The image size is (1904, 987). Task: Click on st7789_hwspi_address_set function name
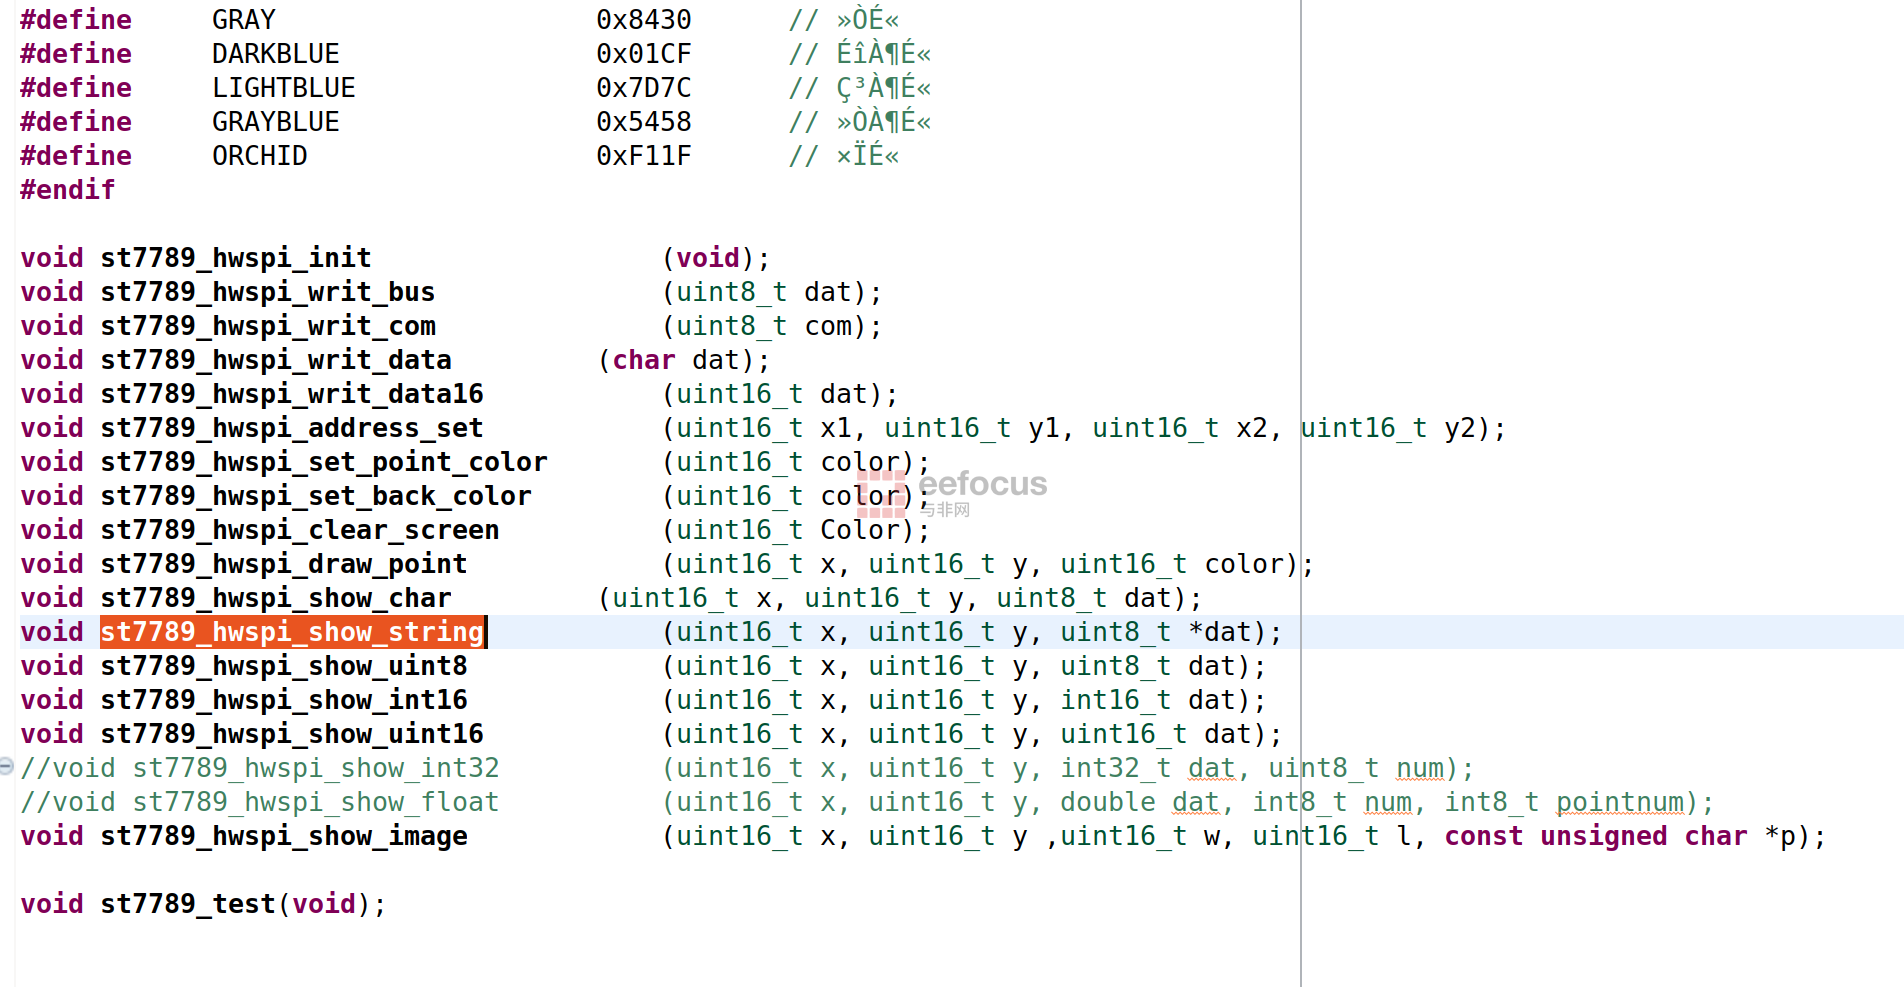[292, 428]
